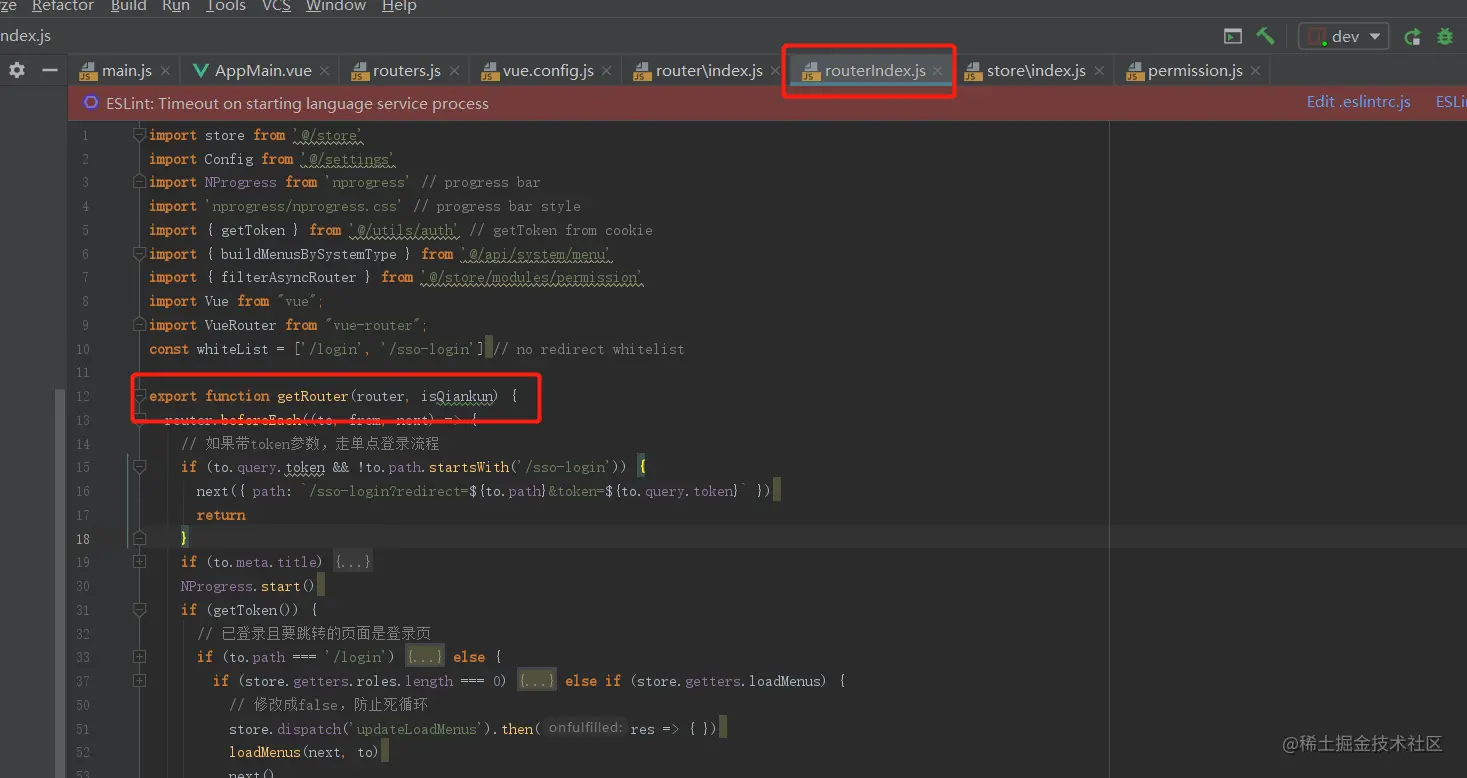Close the main.js editor tab

[166, 71]
